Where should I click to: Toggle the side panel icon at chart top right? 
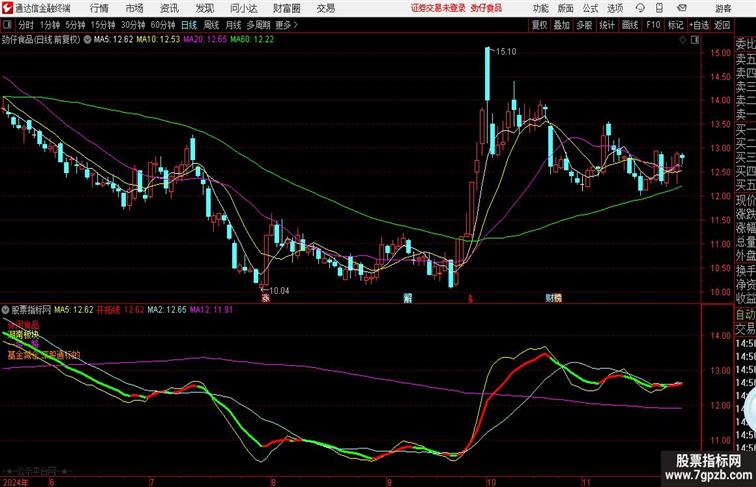pyautogui.click(x=695, y=40)
